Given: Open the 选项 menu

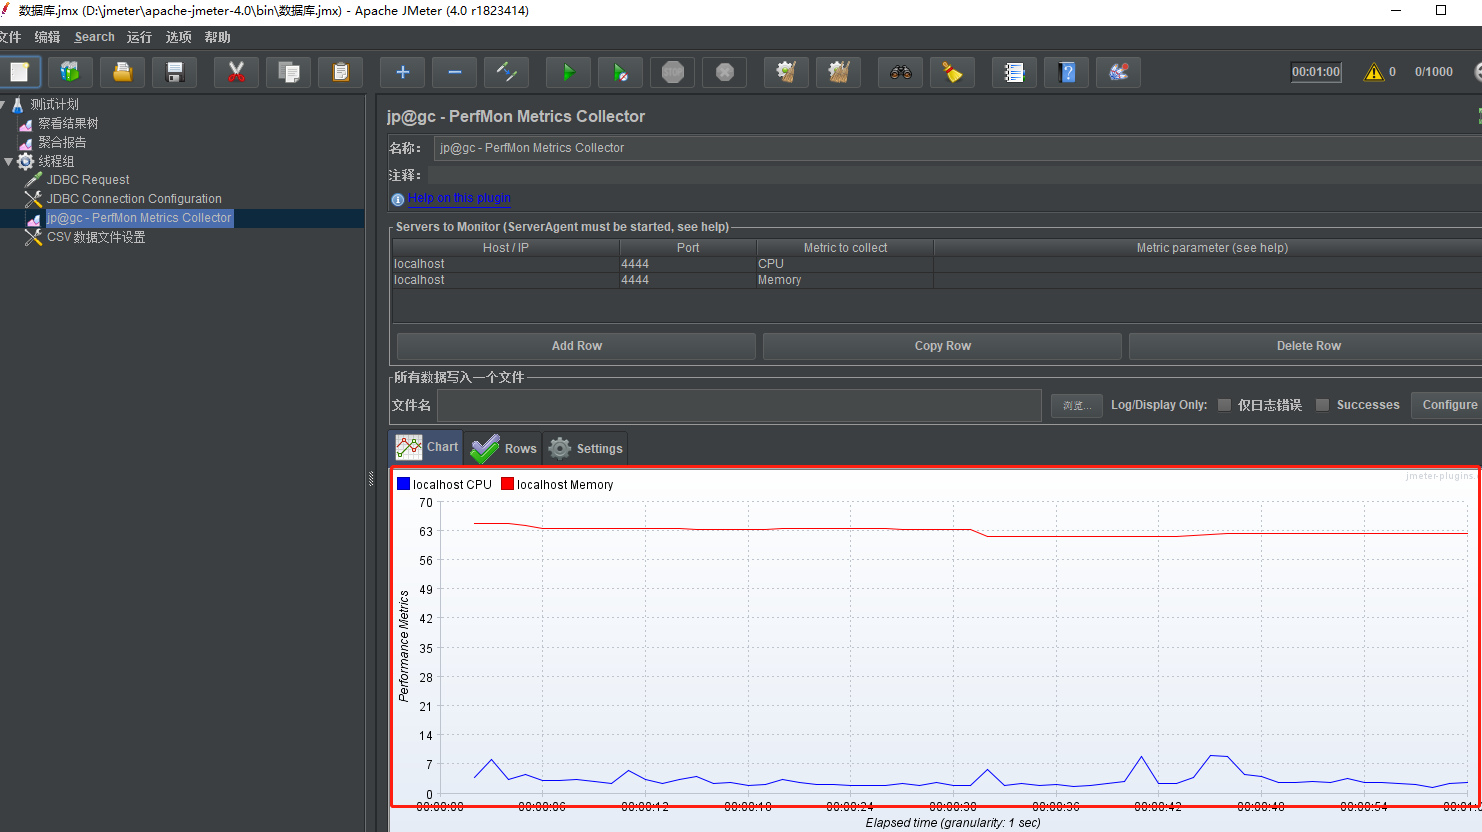Looking at the screenshot, I should pos(178,37).
